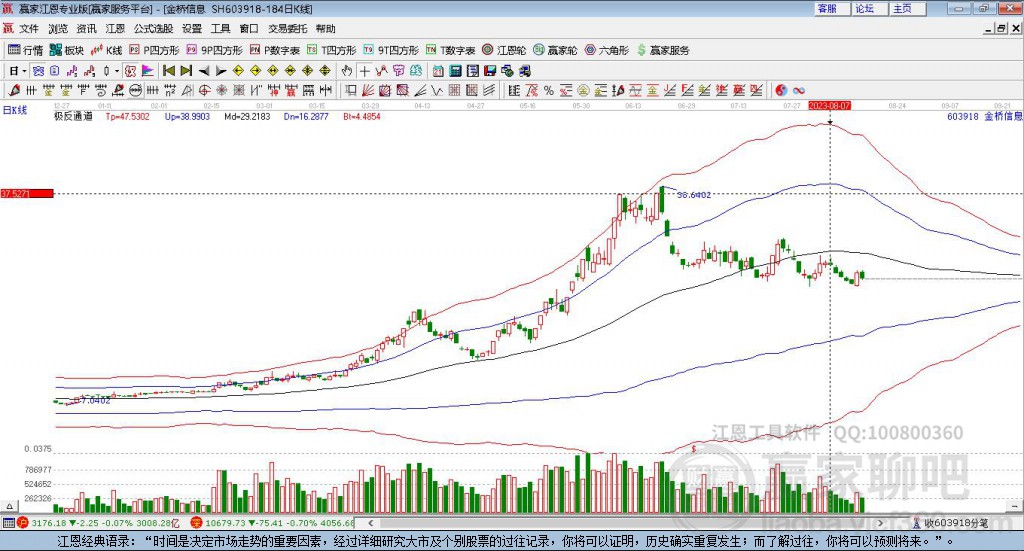Launch the 赢家轮 winner wheel
This screenshot has width=1024, height=551.
(x=555, y=50)
